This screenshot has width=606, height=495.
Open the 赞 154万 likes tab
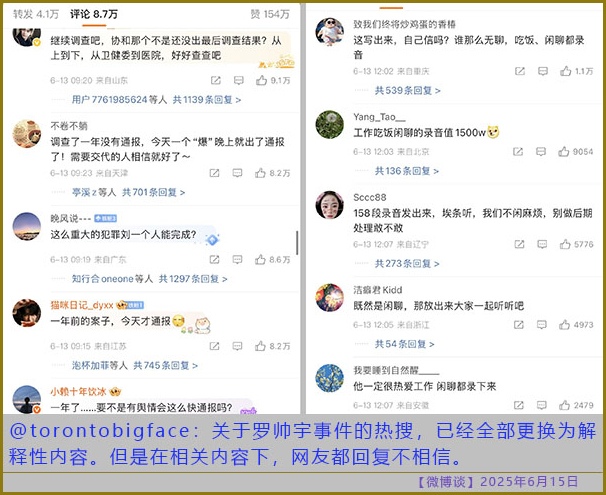(270, 14)
